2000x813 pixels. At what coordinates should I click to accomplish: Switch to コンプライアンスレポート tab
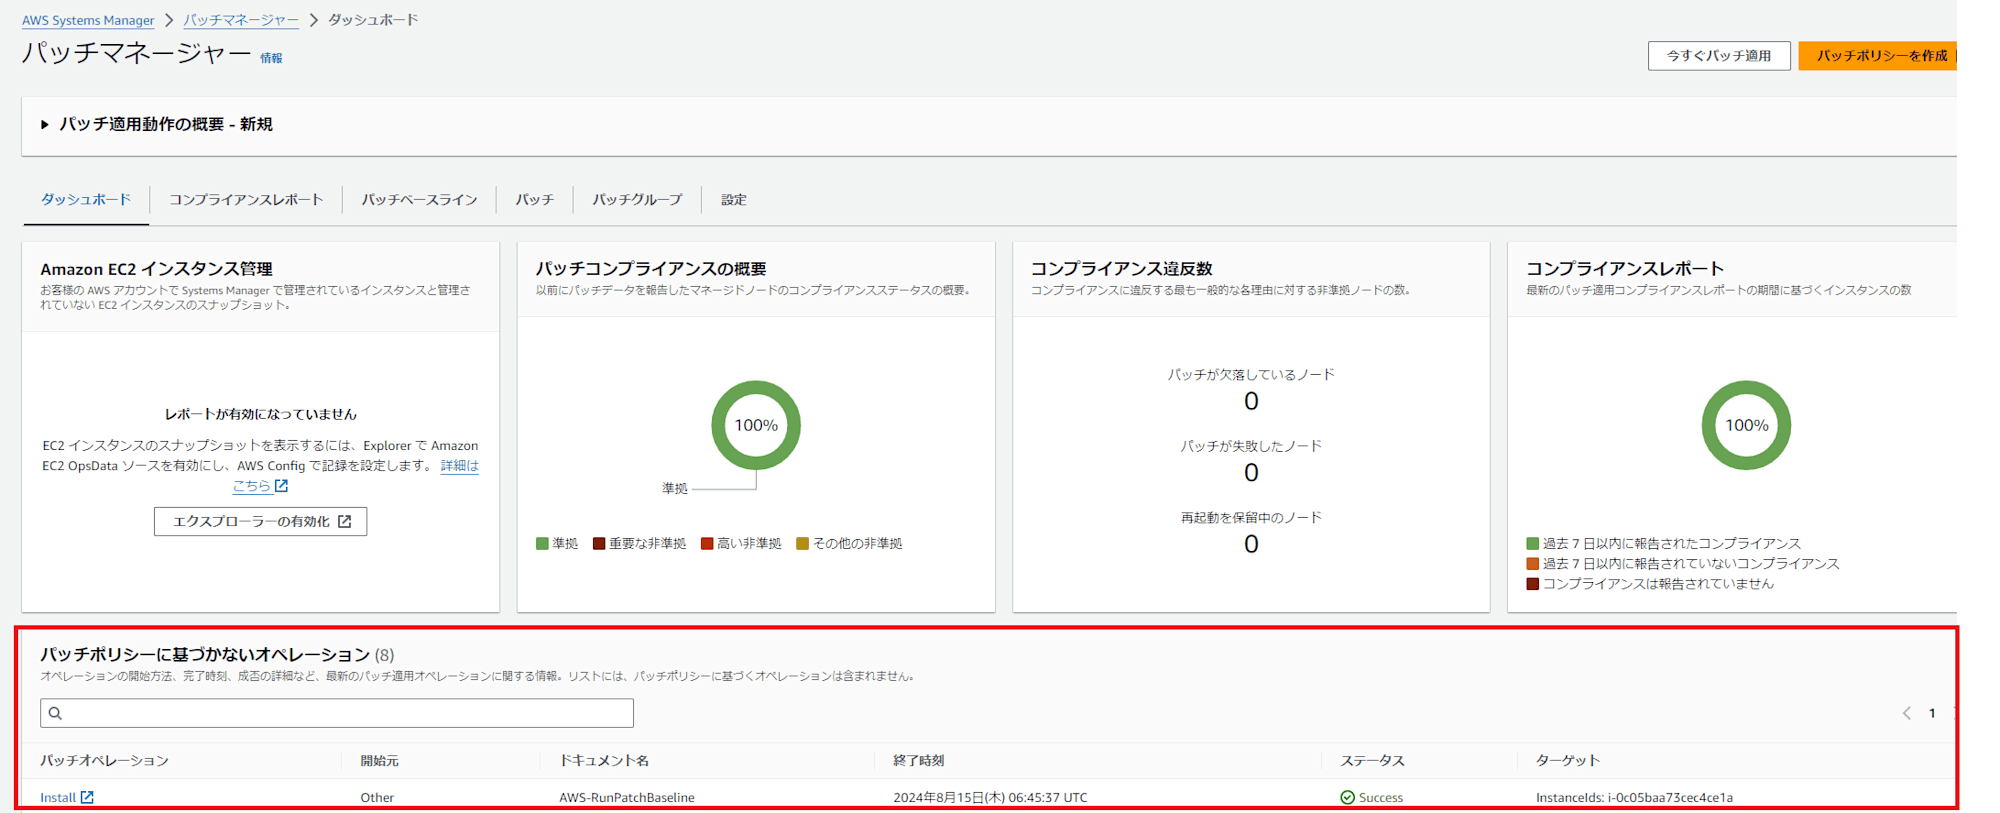(246, 199)
